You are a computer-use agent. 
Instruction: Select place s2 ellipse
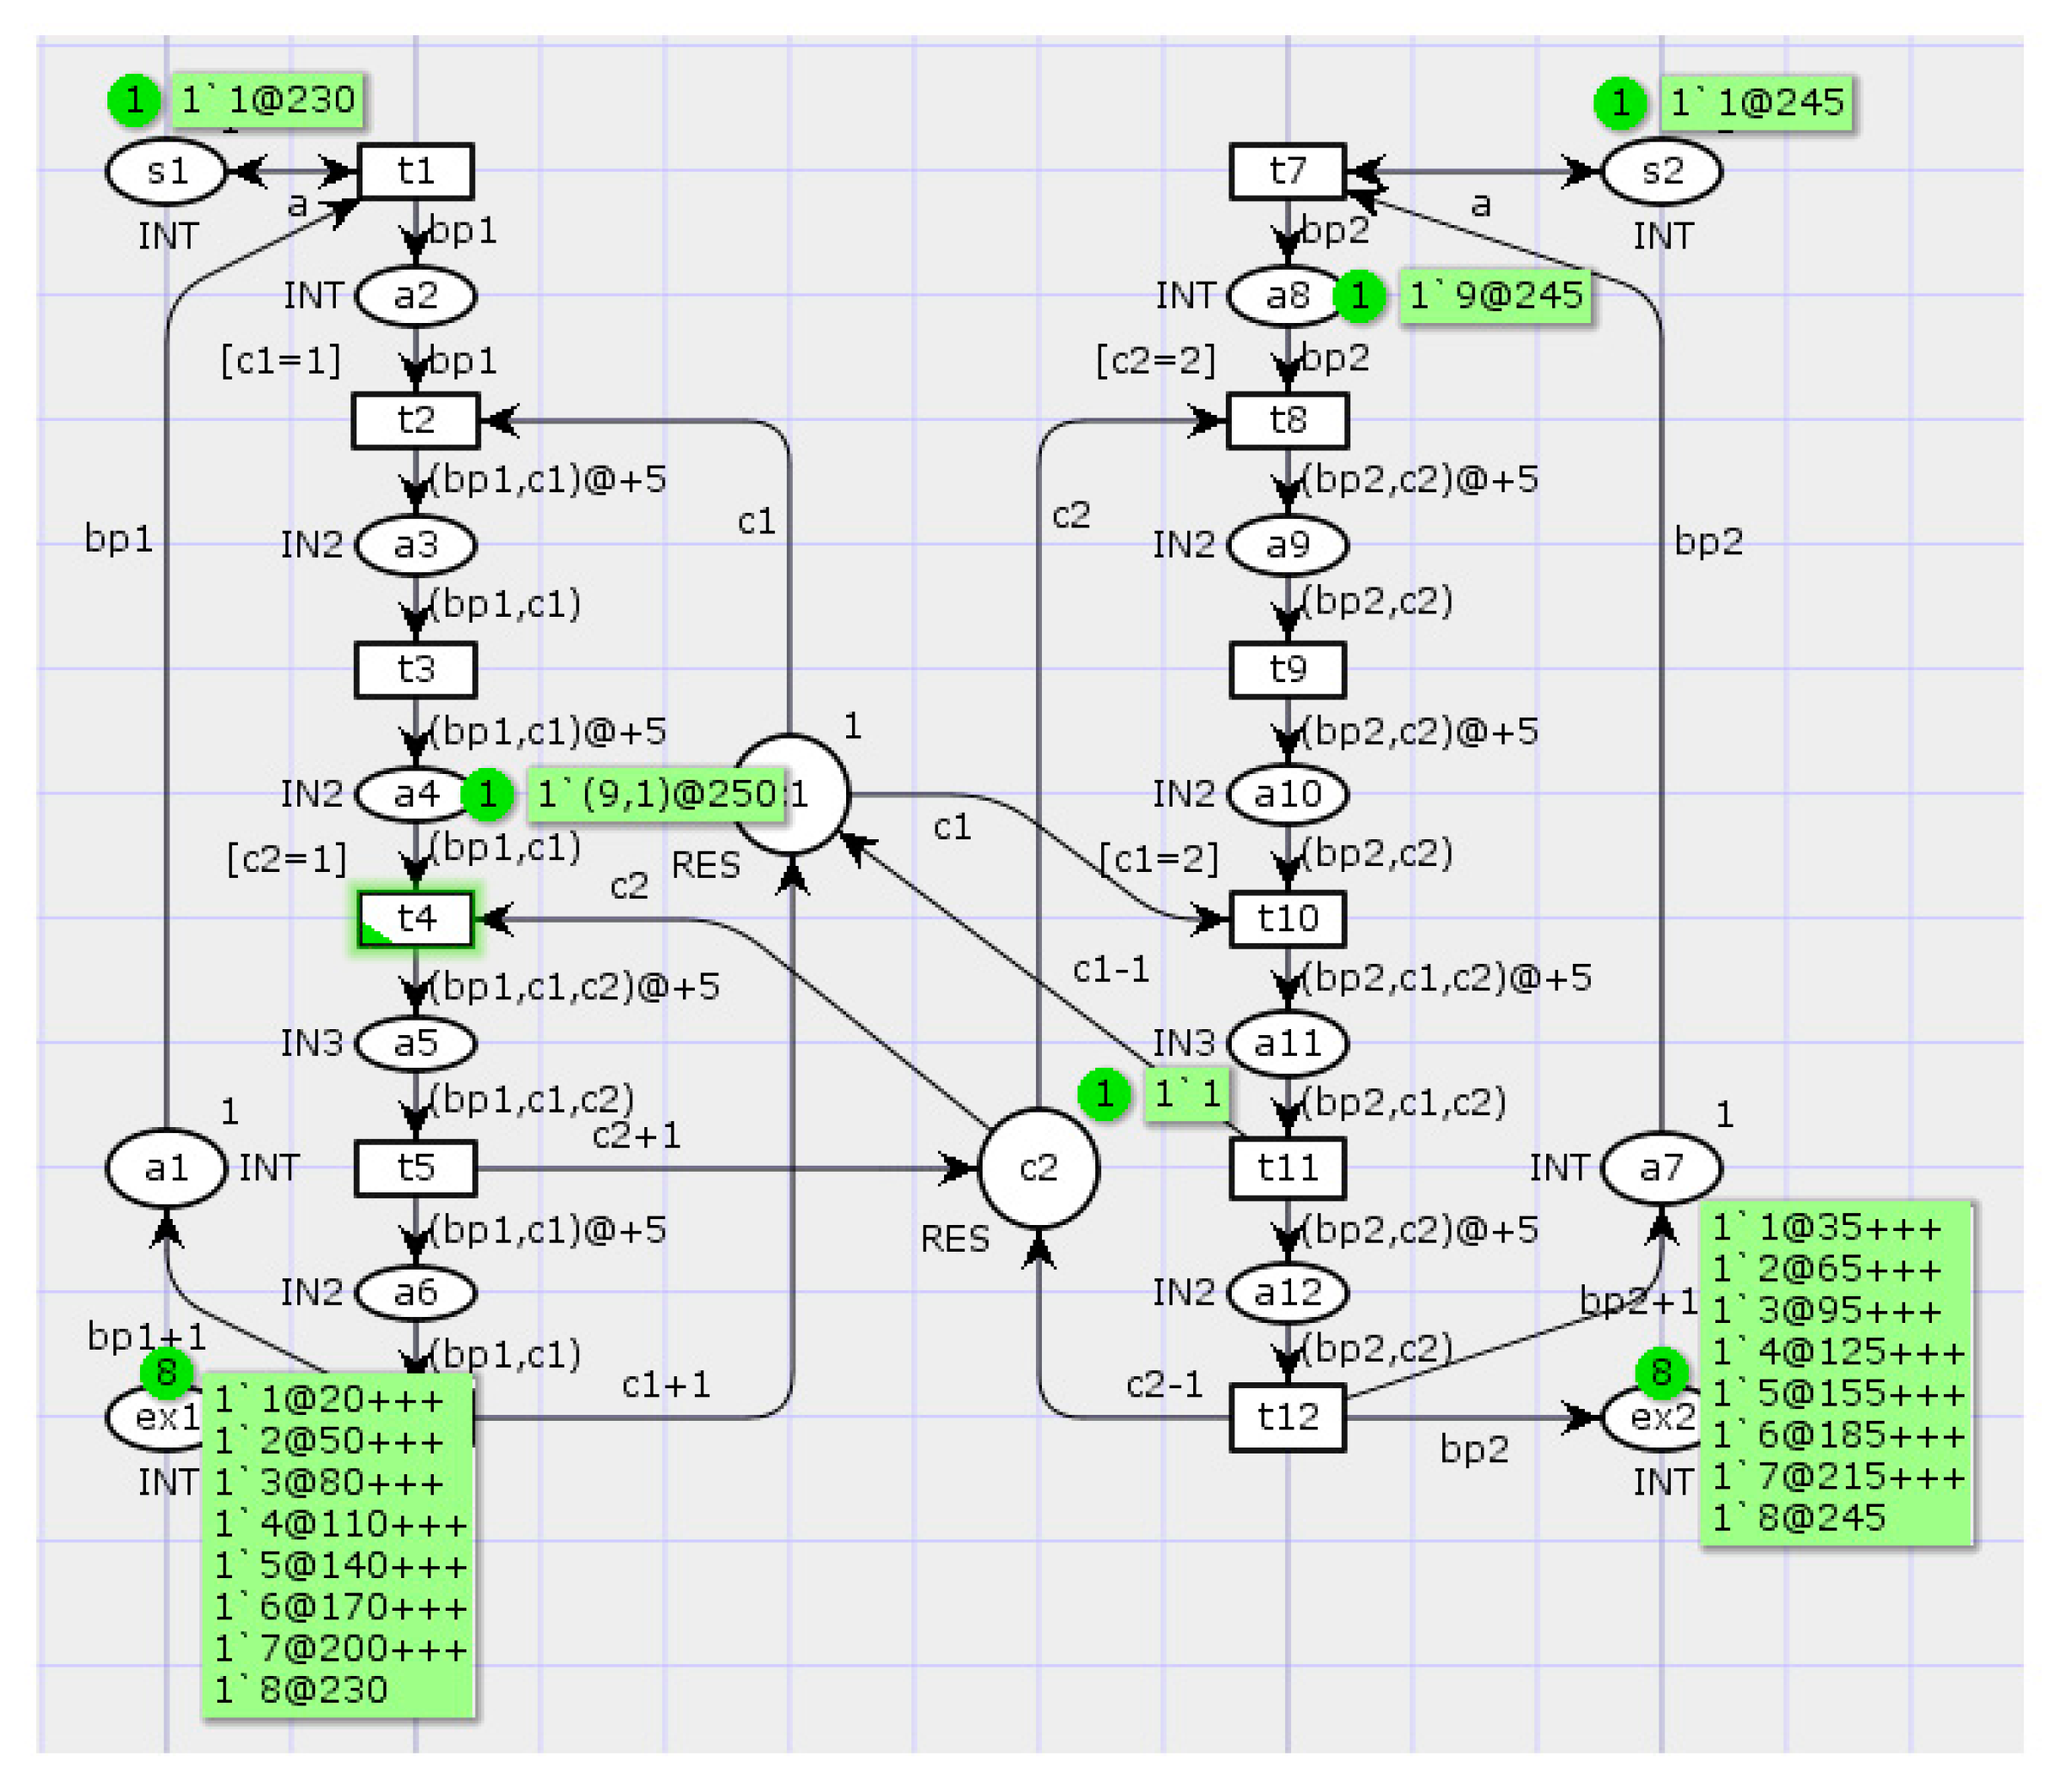[x=1662, y=171]
